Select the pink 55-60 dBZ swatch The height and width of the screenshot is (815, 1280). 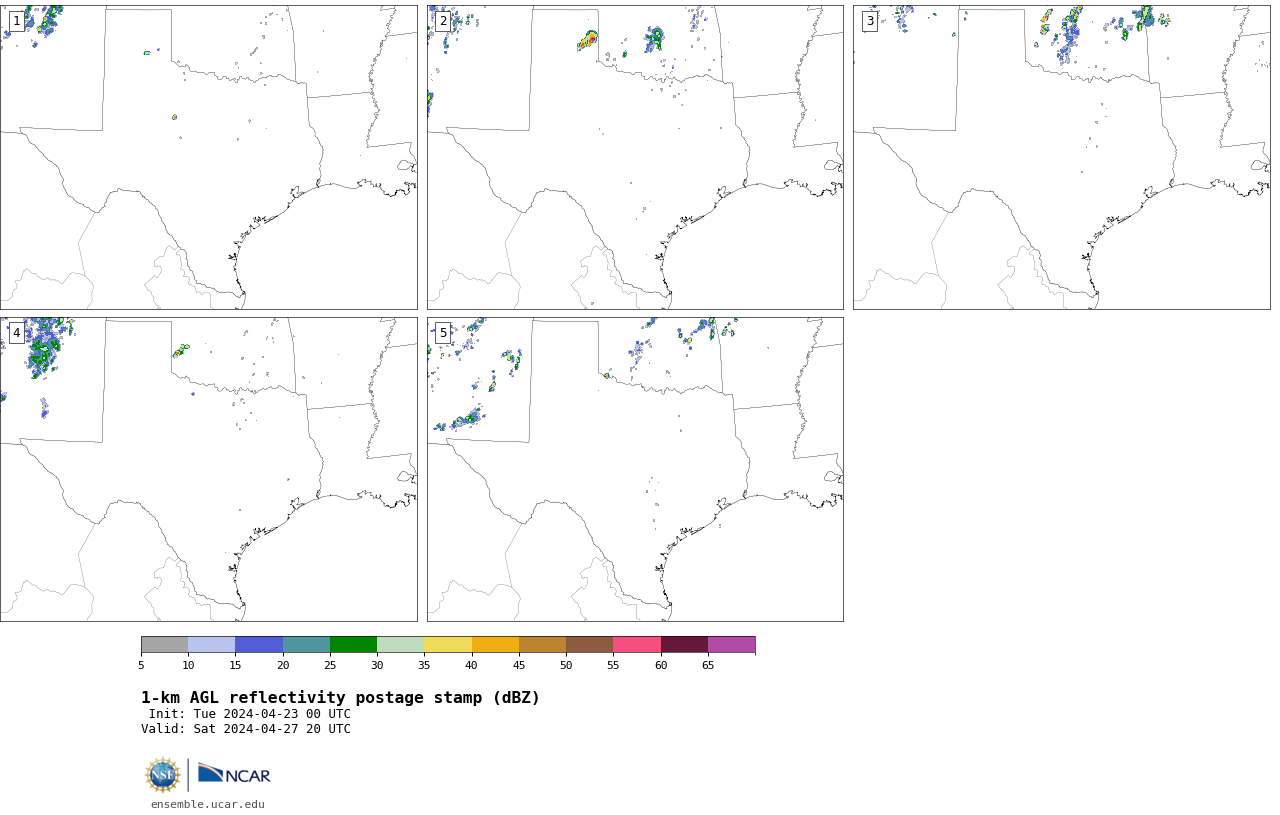637,644
